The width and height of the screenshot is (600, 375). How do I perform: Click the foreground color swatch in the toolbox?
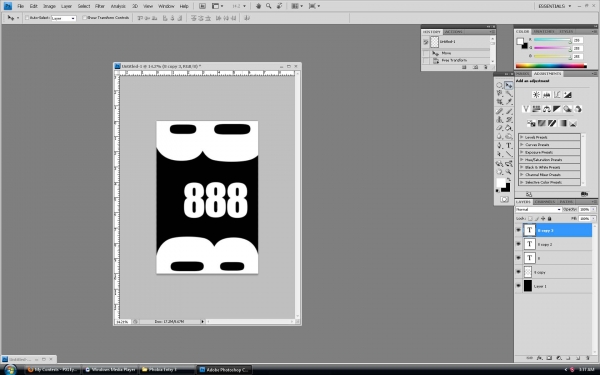(501, 183)
